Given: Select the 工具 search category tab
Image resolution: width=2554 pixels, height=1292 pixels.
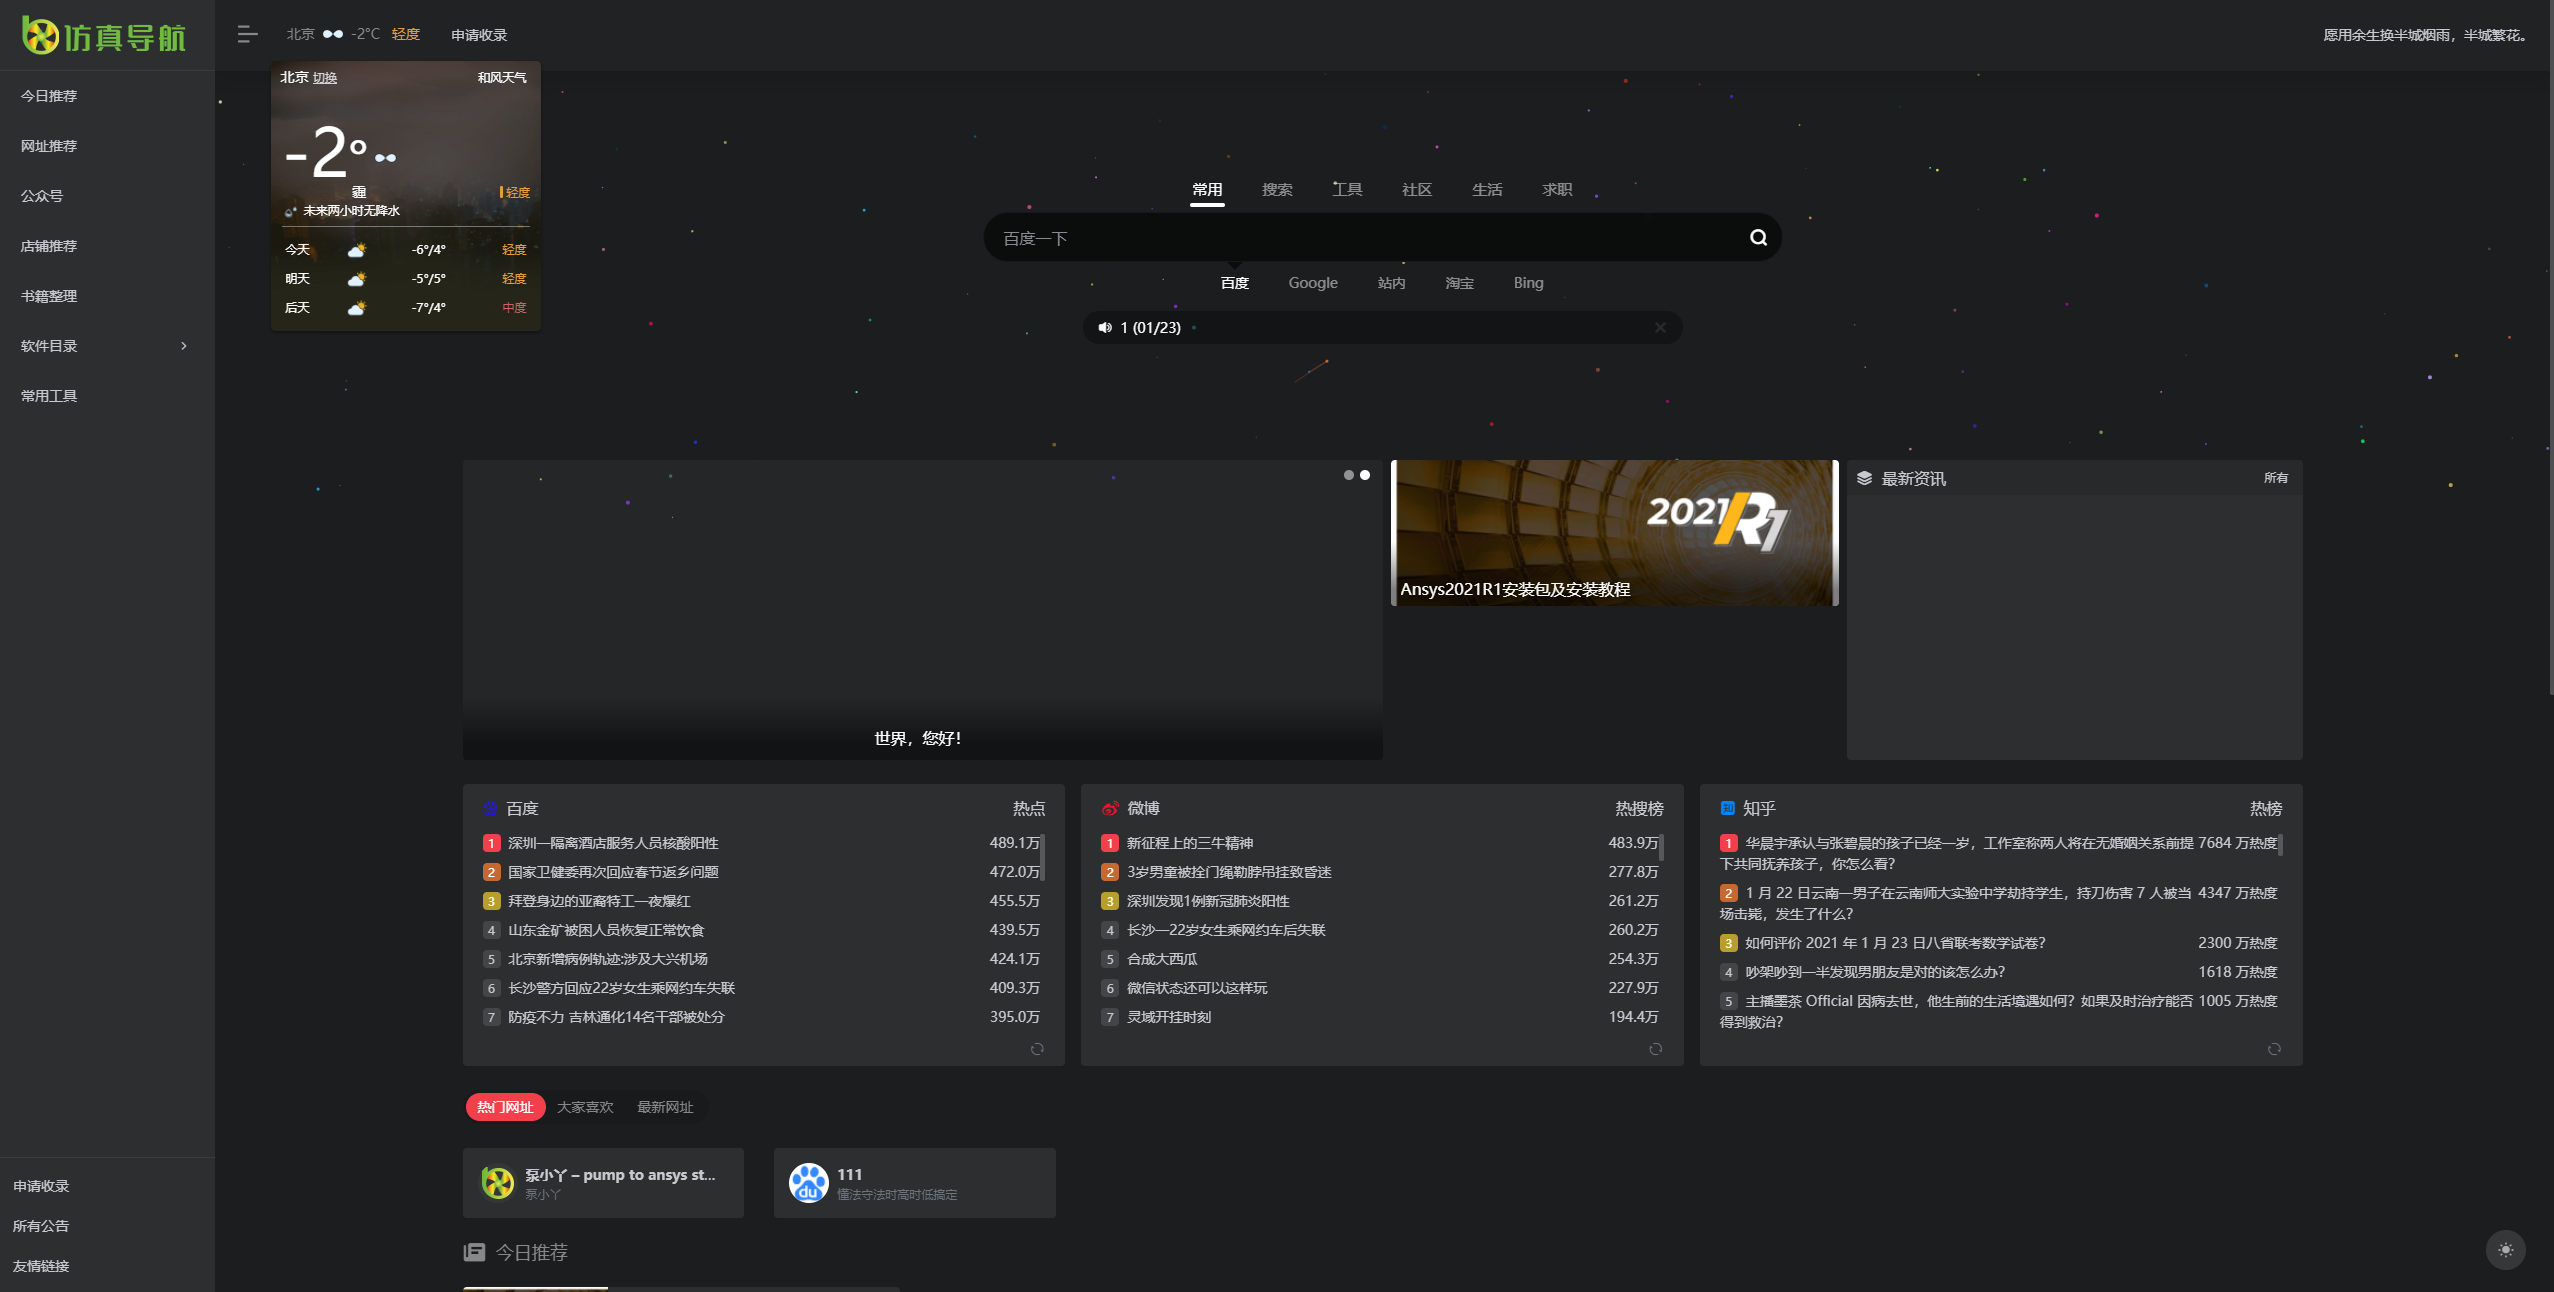Looking at the screenshot, I should click(1347, 190).
